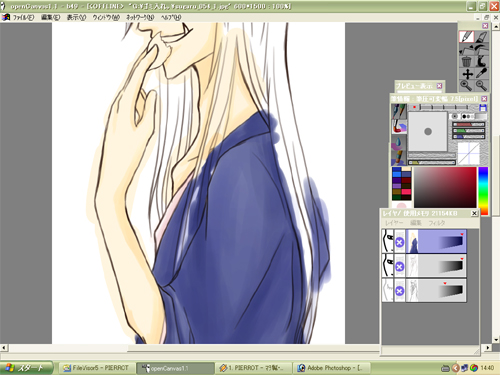Open the ヘルプ(H) menu

[x=171, y=17]
